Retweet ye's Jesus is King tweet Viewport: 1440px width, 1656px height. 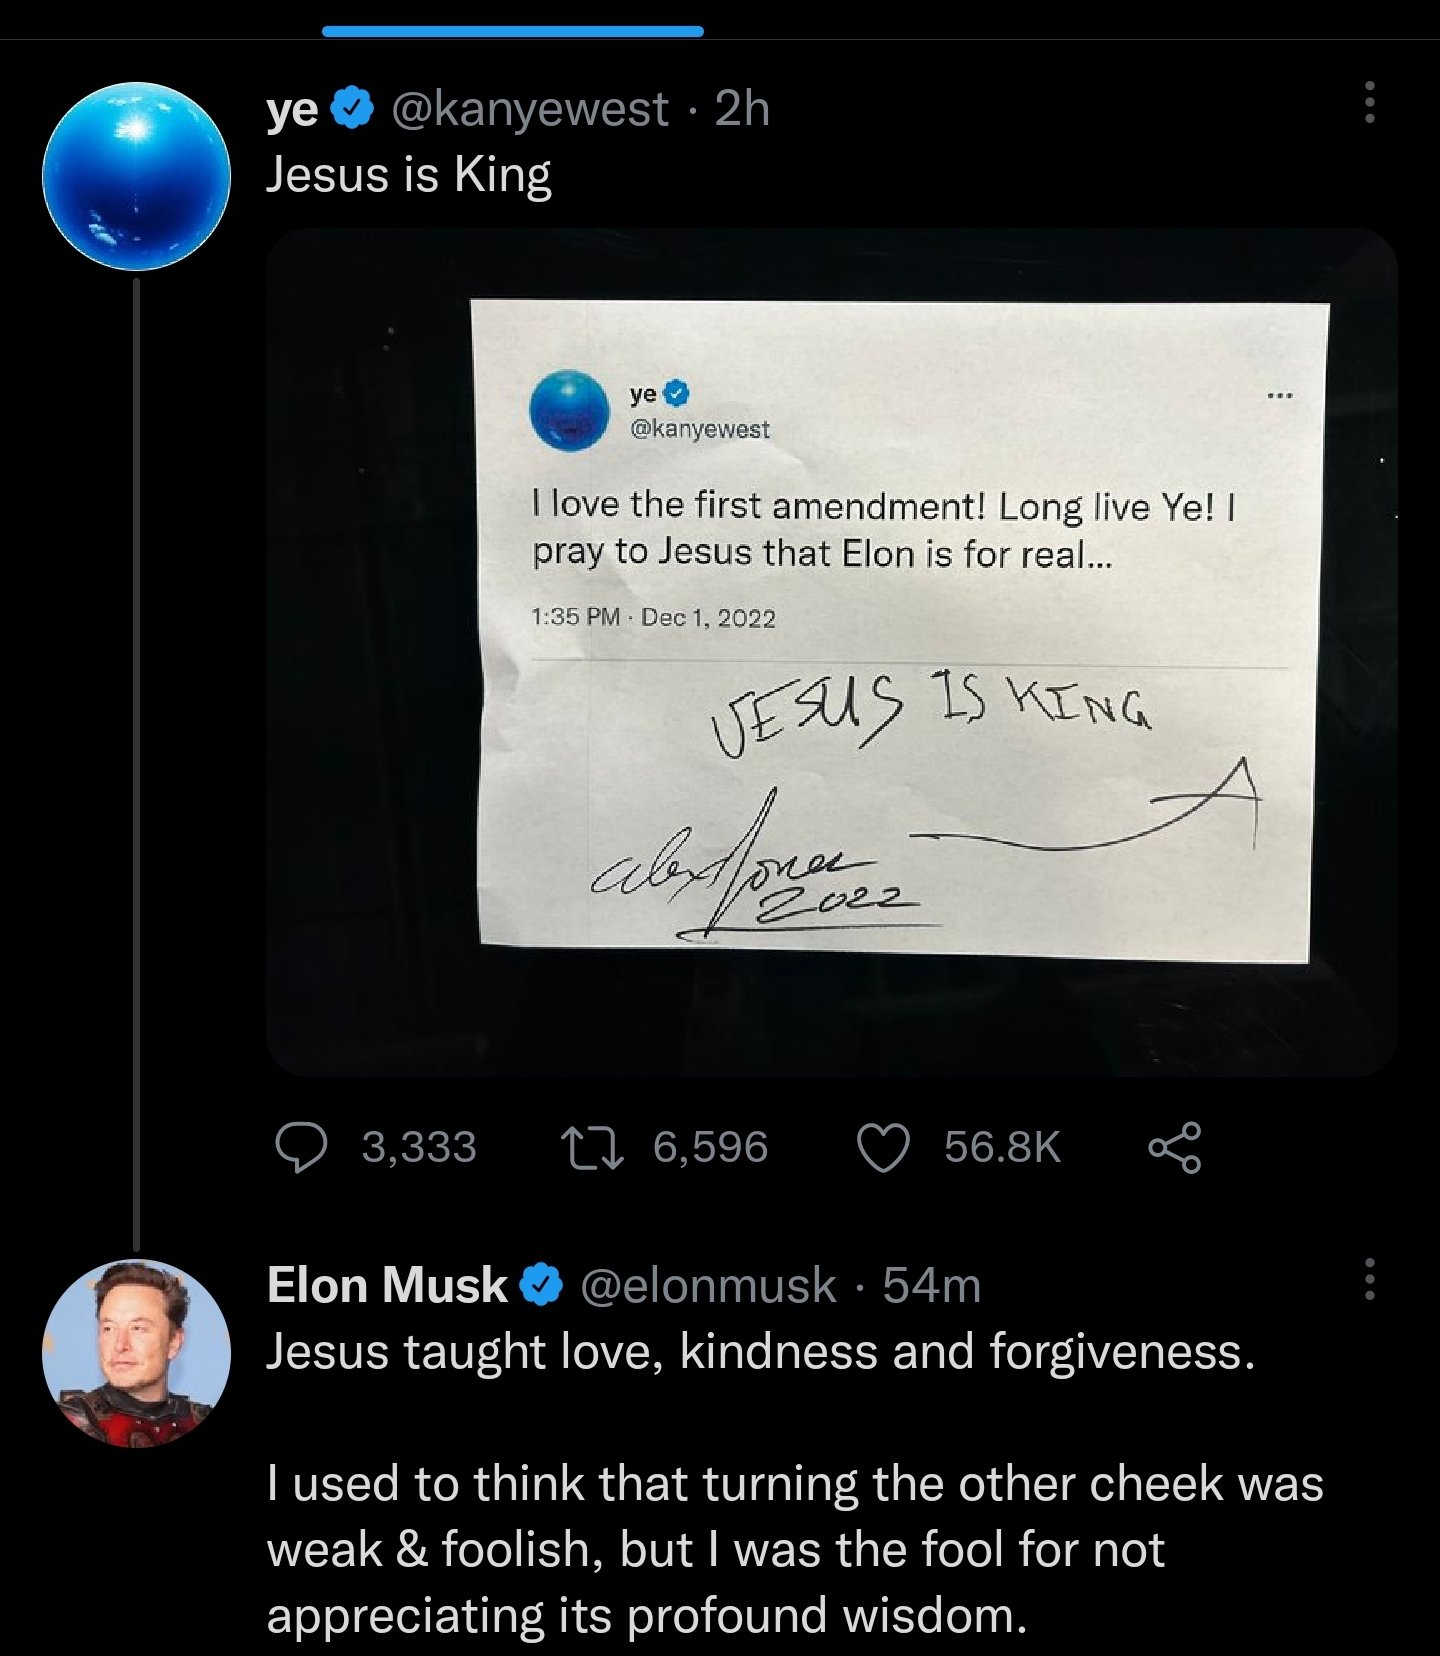(592, 1147)
